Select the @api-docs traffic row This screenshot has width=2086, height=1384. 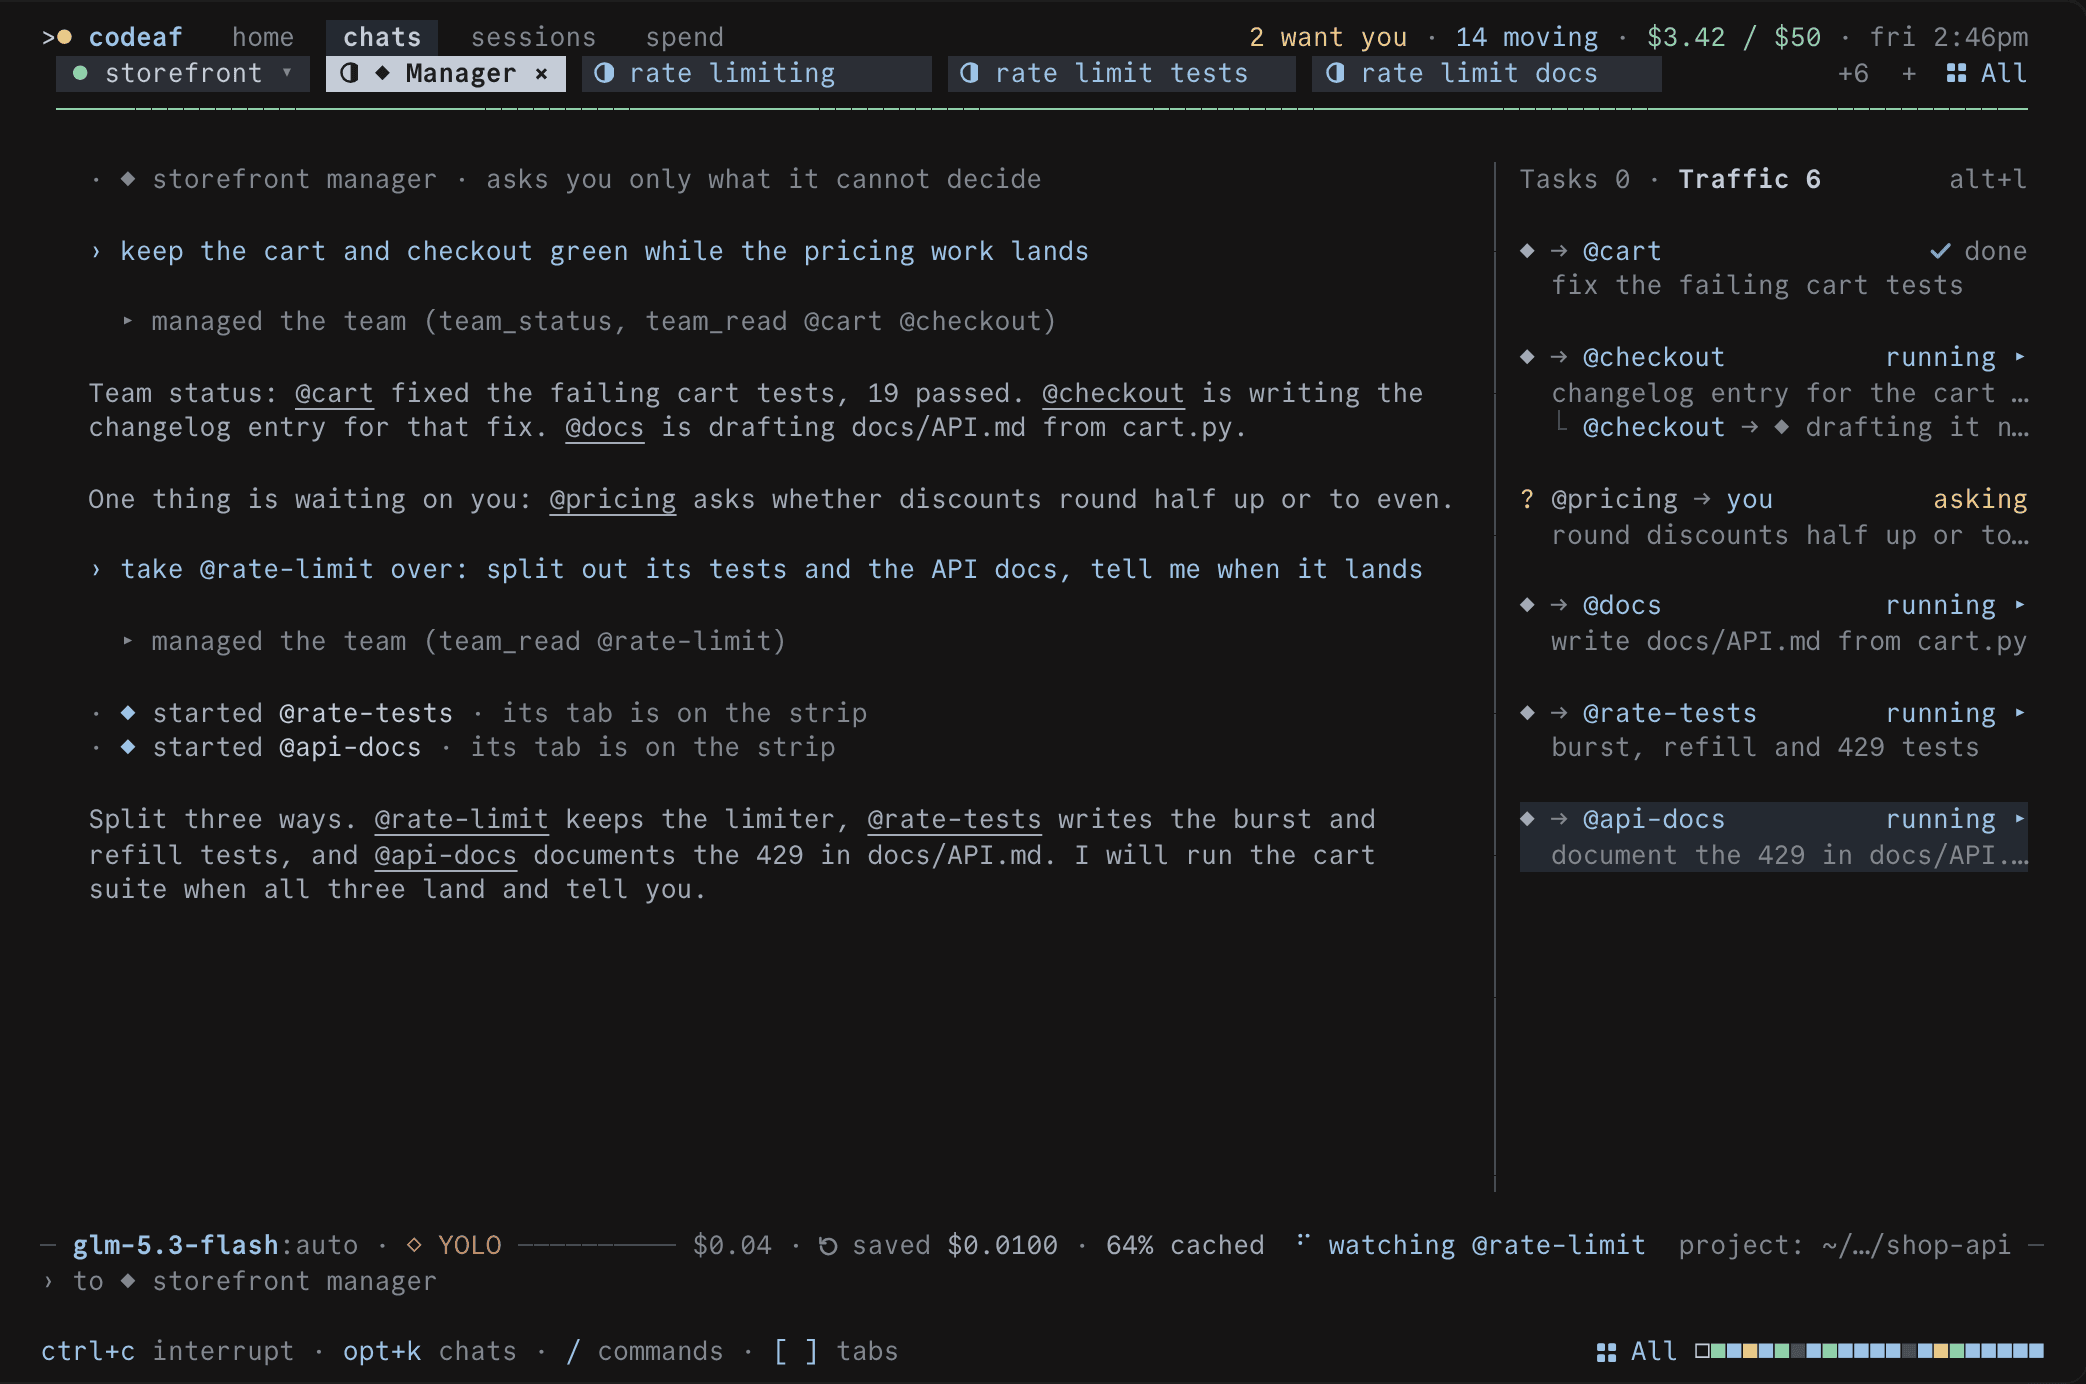(1773, 837)
